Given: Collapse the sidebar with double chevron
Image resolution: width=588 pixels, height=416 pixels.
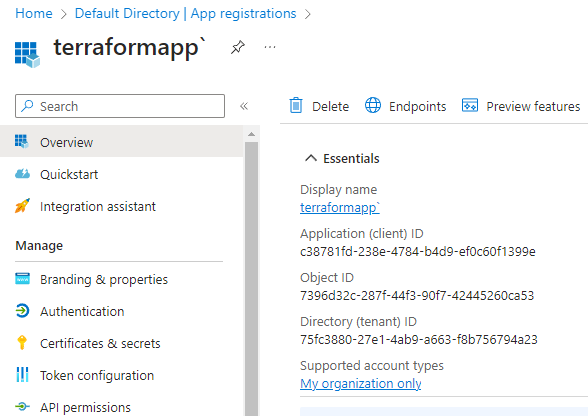Looking at the screenshot, I should tap(244, 106).
